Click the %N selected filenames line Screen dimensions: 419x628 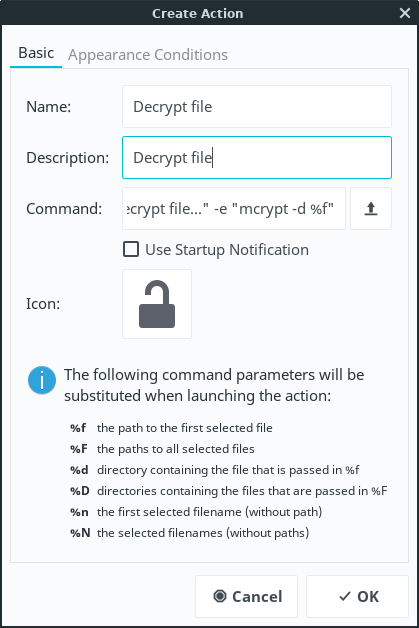click(189, 533)
